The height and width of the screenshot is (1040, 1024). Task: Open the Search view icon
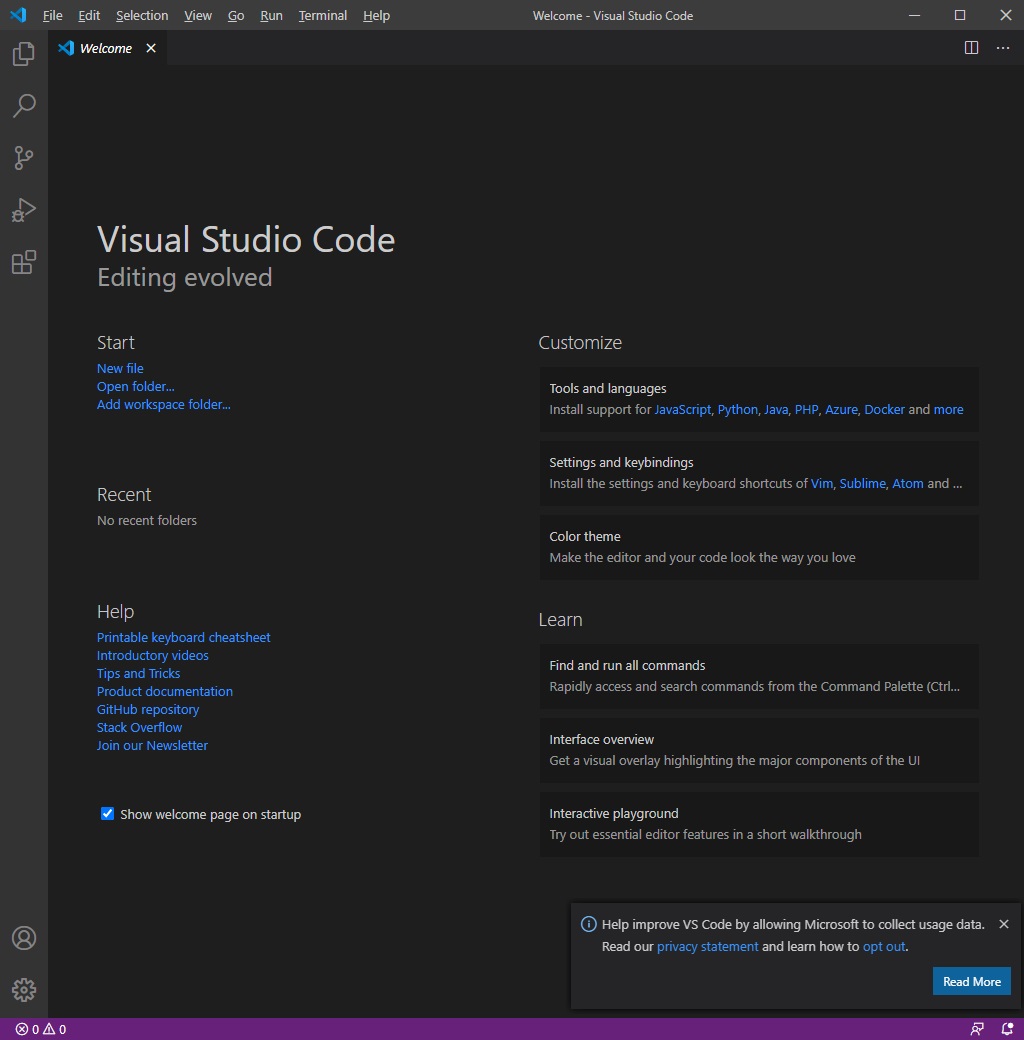[x=24, y=105]
